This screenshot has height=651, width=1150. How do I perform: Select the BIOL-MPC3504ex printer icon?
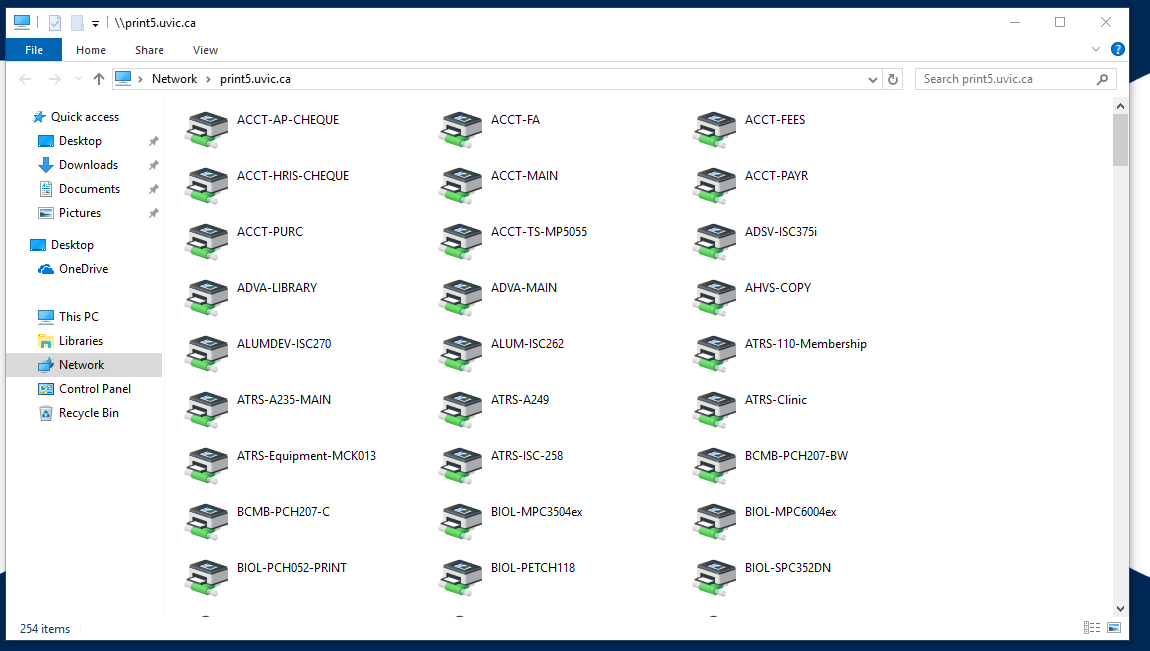pyautogui.click(x=461, y=521)
